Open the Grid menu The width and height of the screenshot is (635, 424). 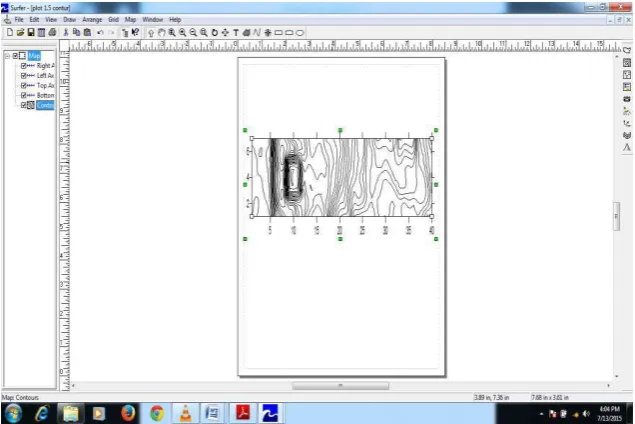(113, 19)
